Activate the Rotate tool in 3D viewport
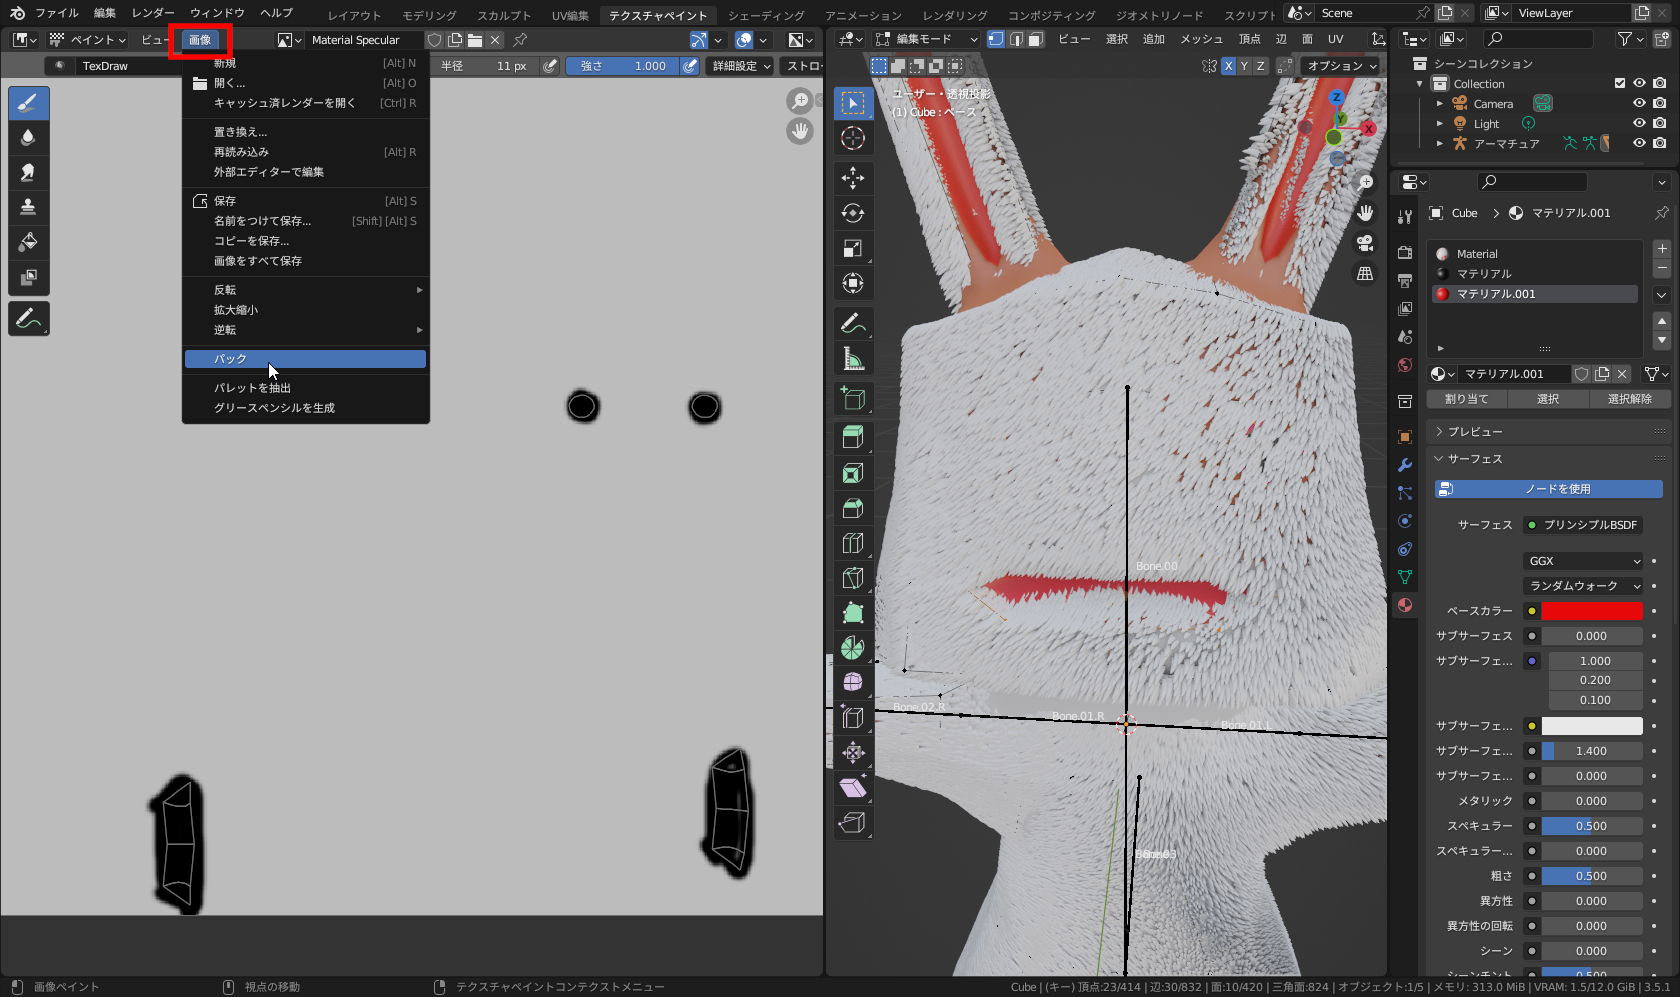 [852, 213]
